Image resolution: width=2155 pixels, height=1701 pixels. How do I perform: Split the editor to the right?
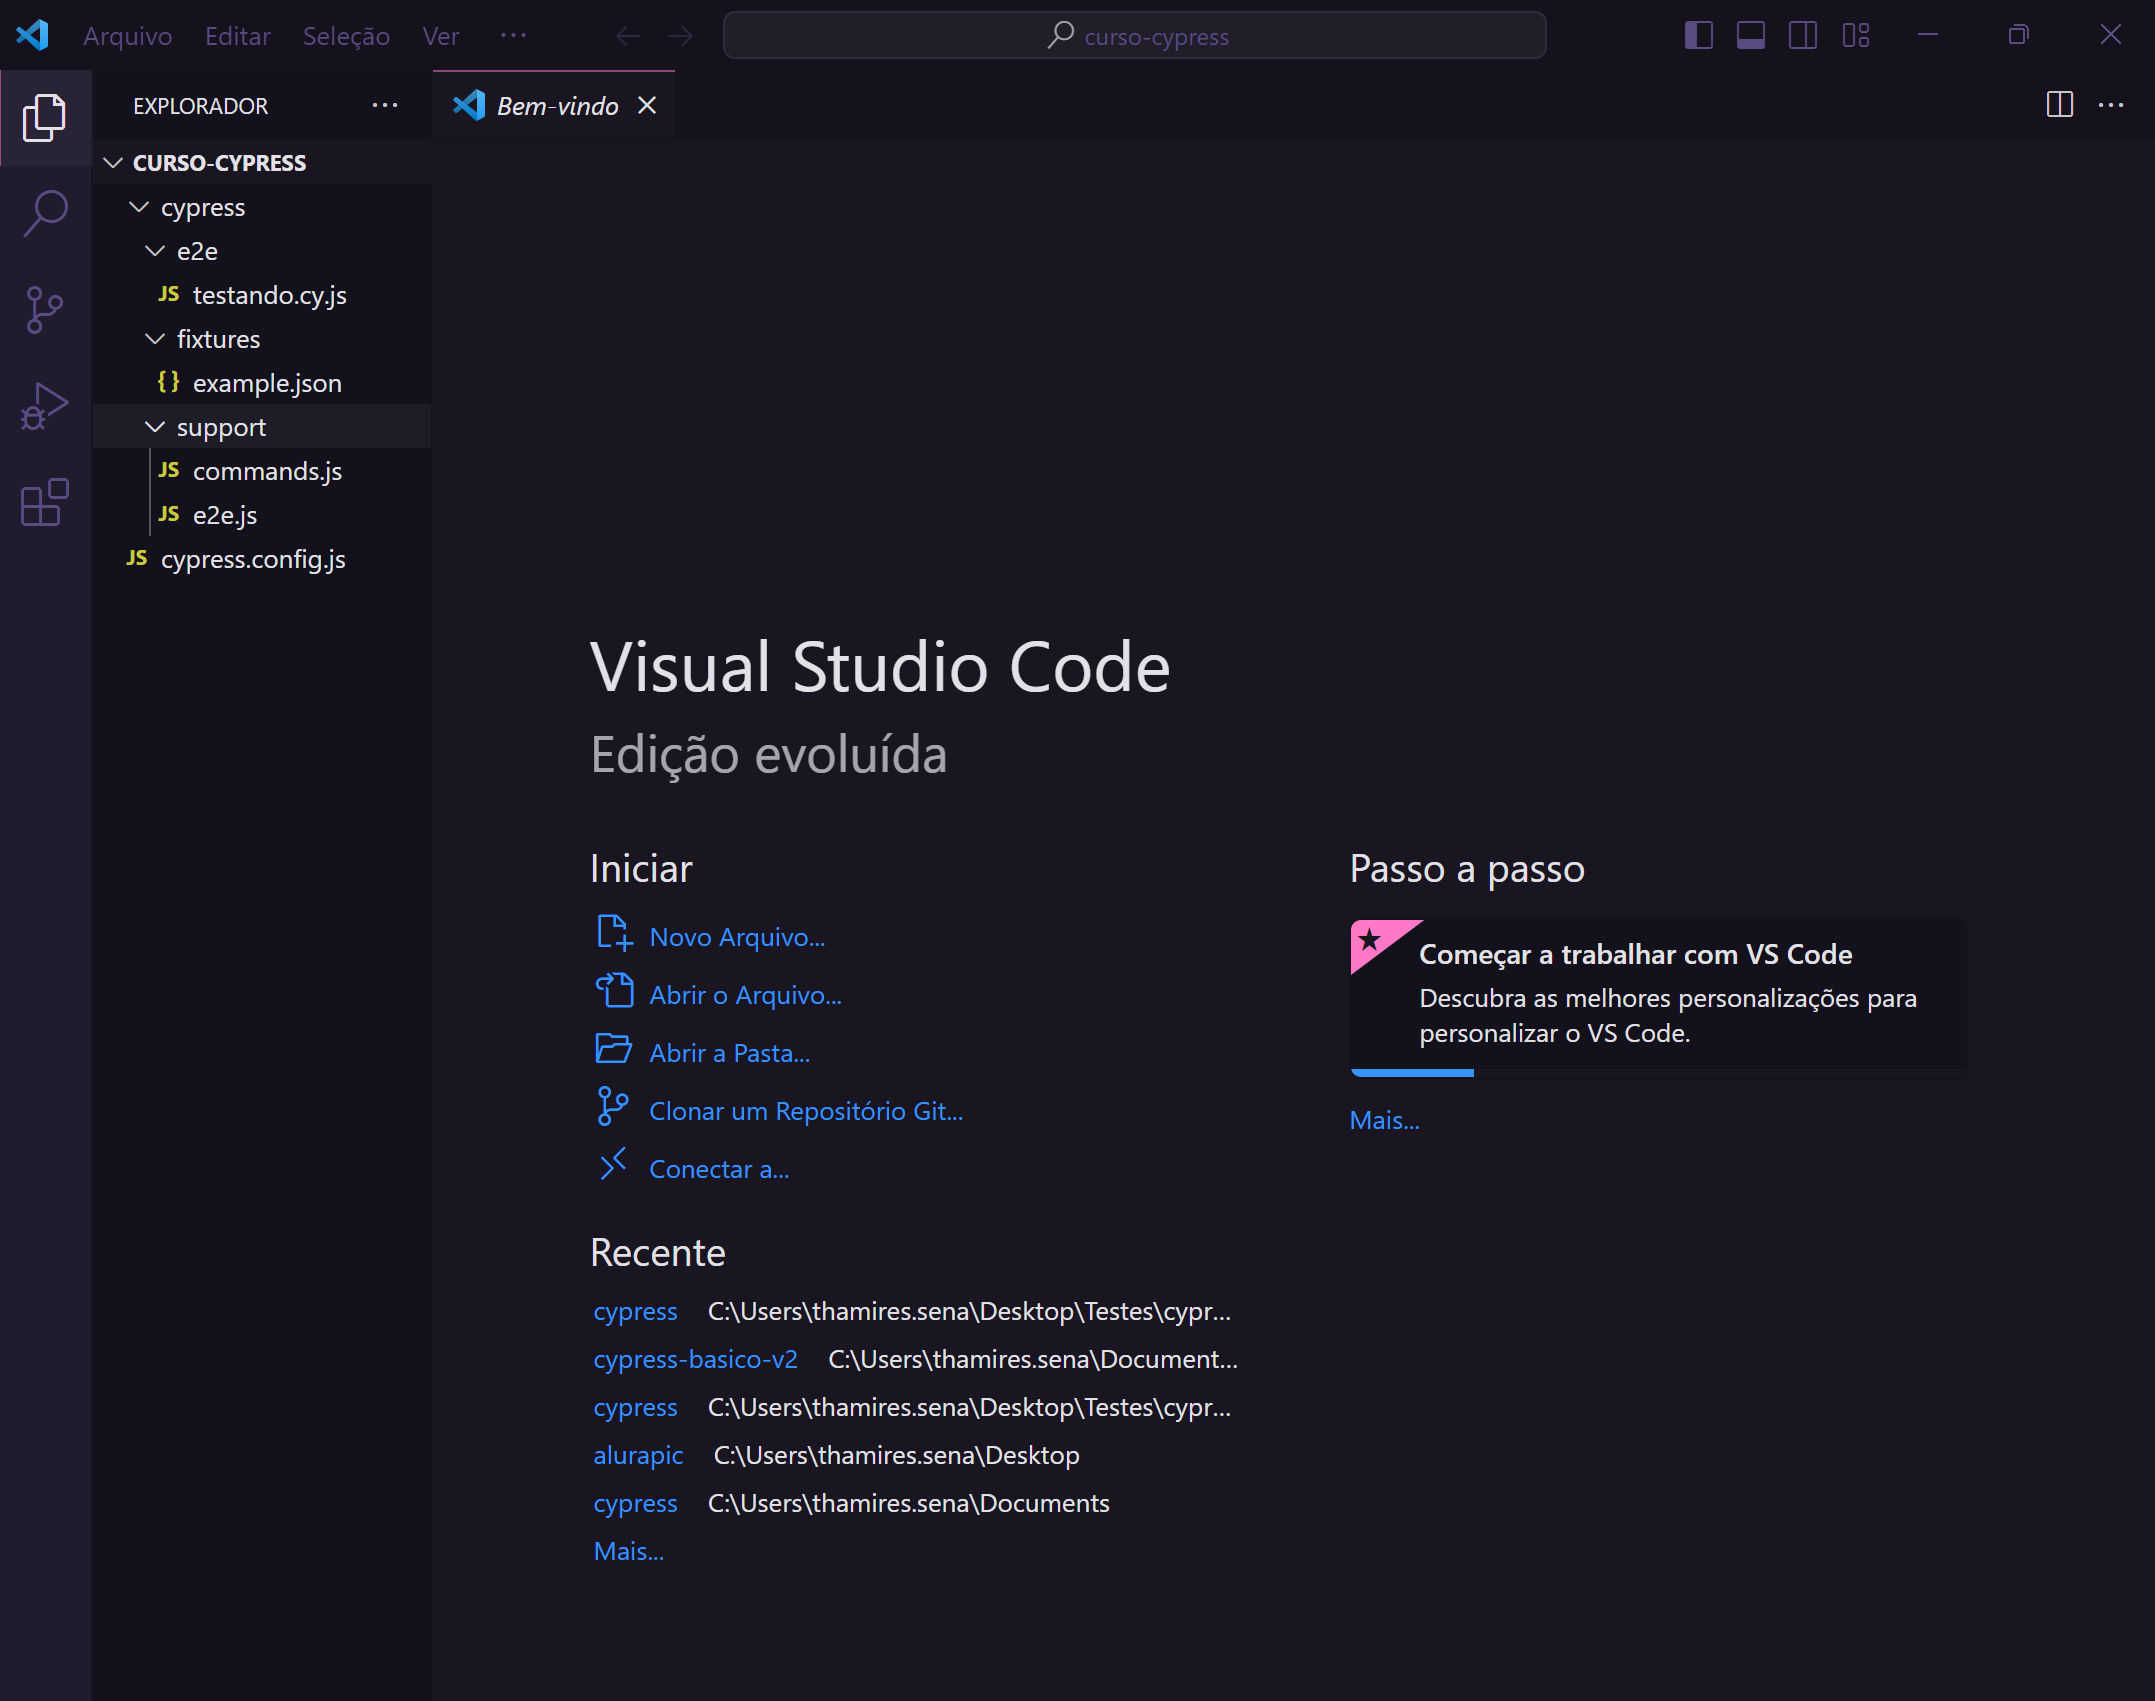pos(2060,105)
